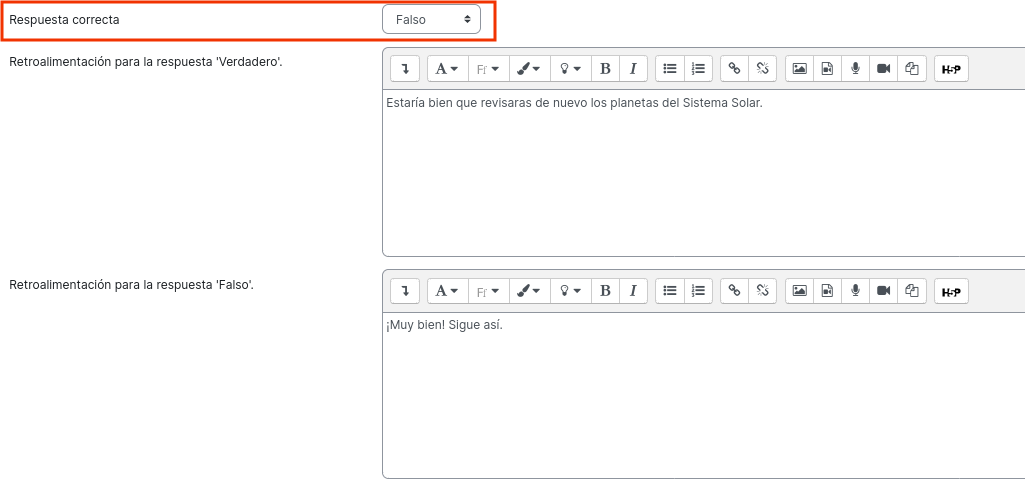This screenshot has height=484, width=1025.
Task: Expand toolbar toggle in the 'Verdadero' feedback editor
Action: coord(405,69)
